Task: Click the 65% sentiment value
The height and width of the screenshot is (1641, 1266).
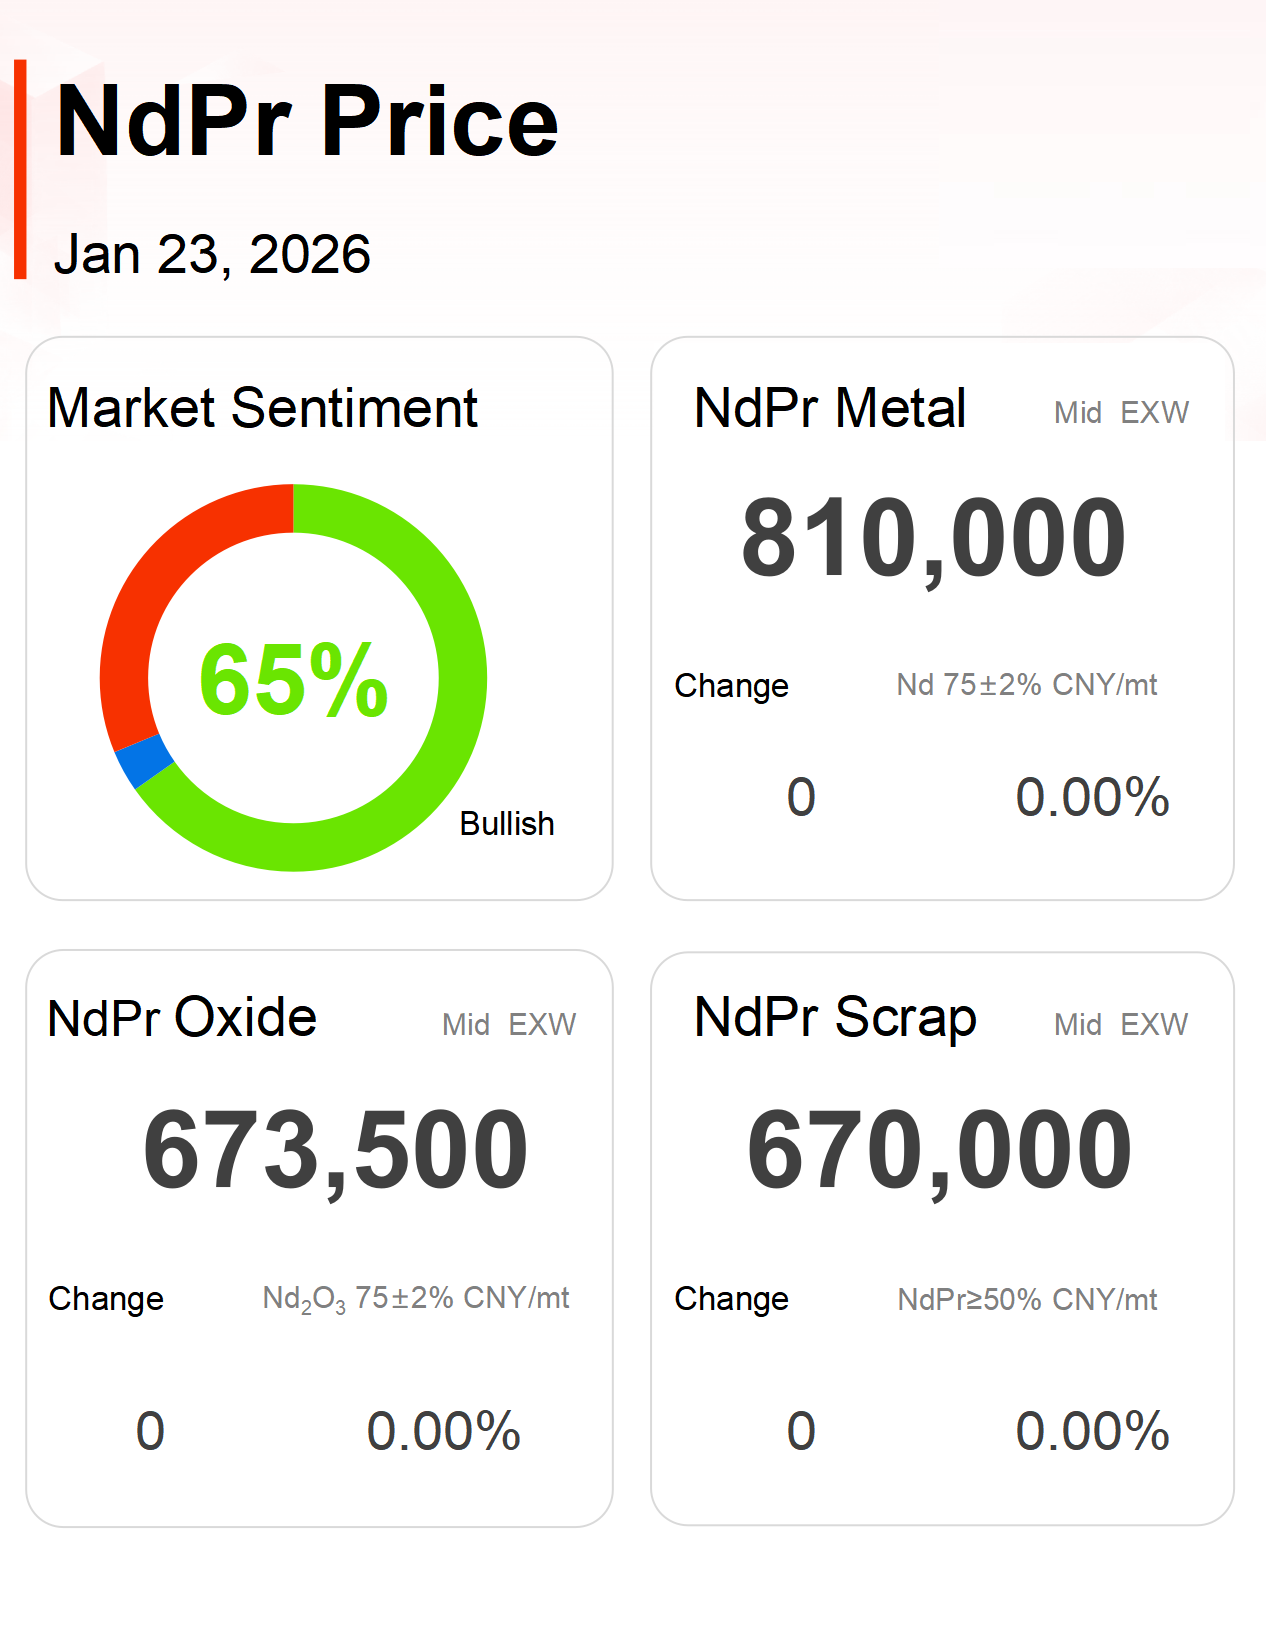Action: pos(293,680)
